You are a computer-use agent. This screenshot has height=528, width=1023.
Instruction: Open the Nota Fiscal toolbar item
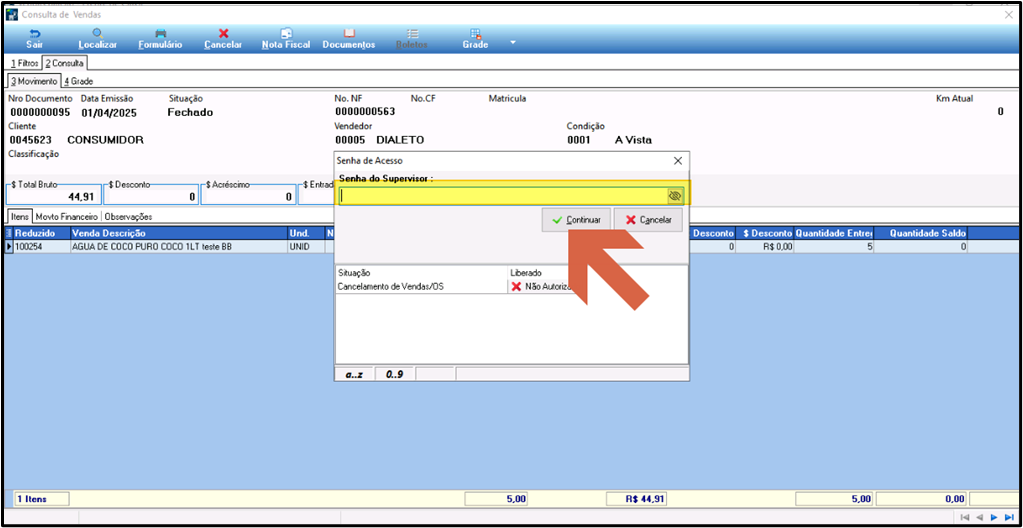tap(286, 39)
